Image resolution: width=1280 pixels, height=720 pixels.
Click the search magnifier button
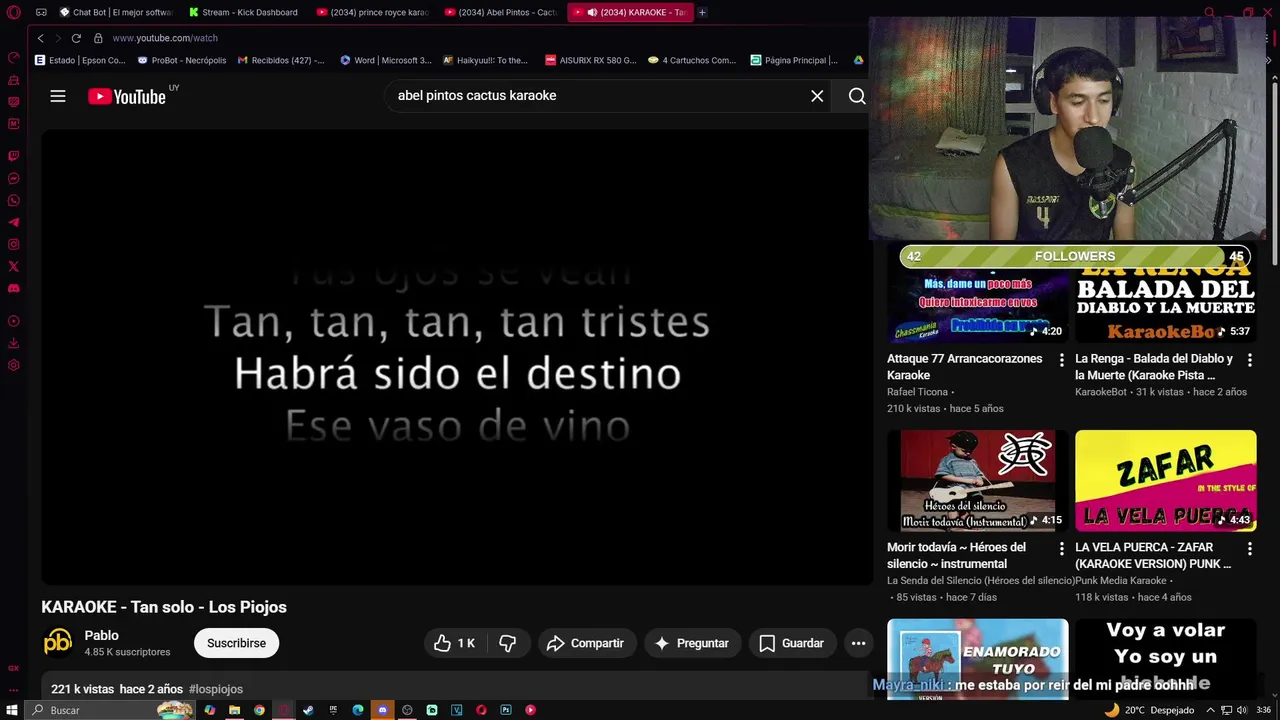(857, 96)
